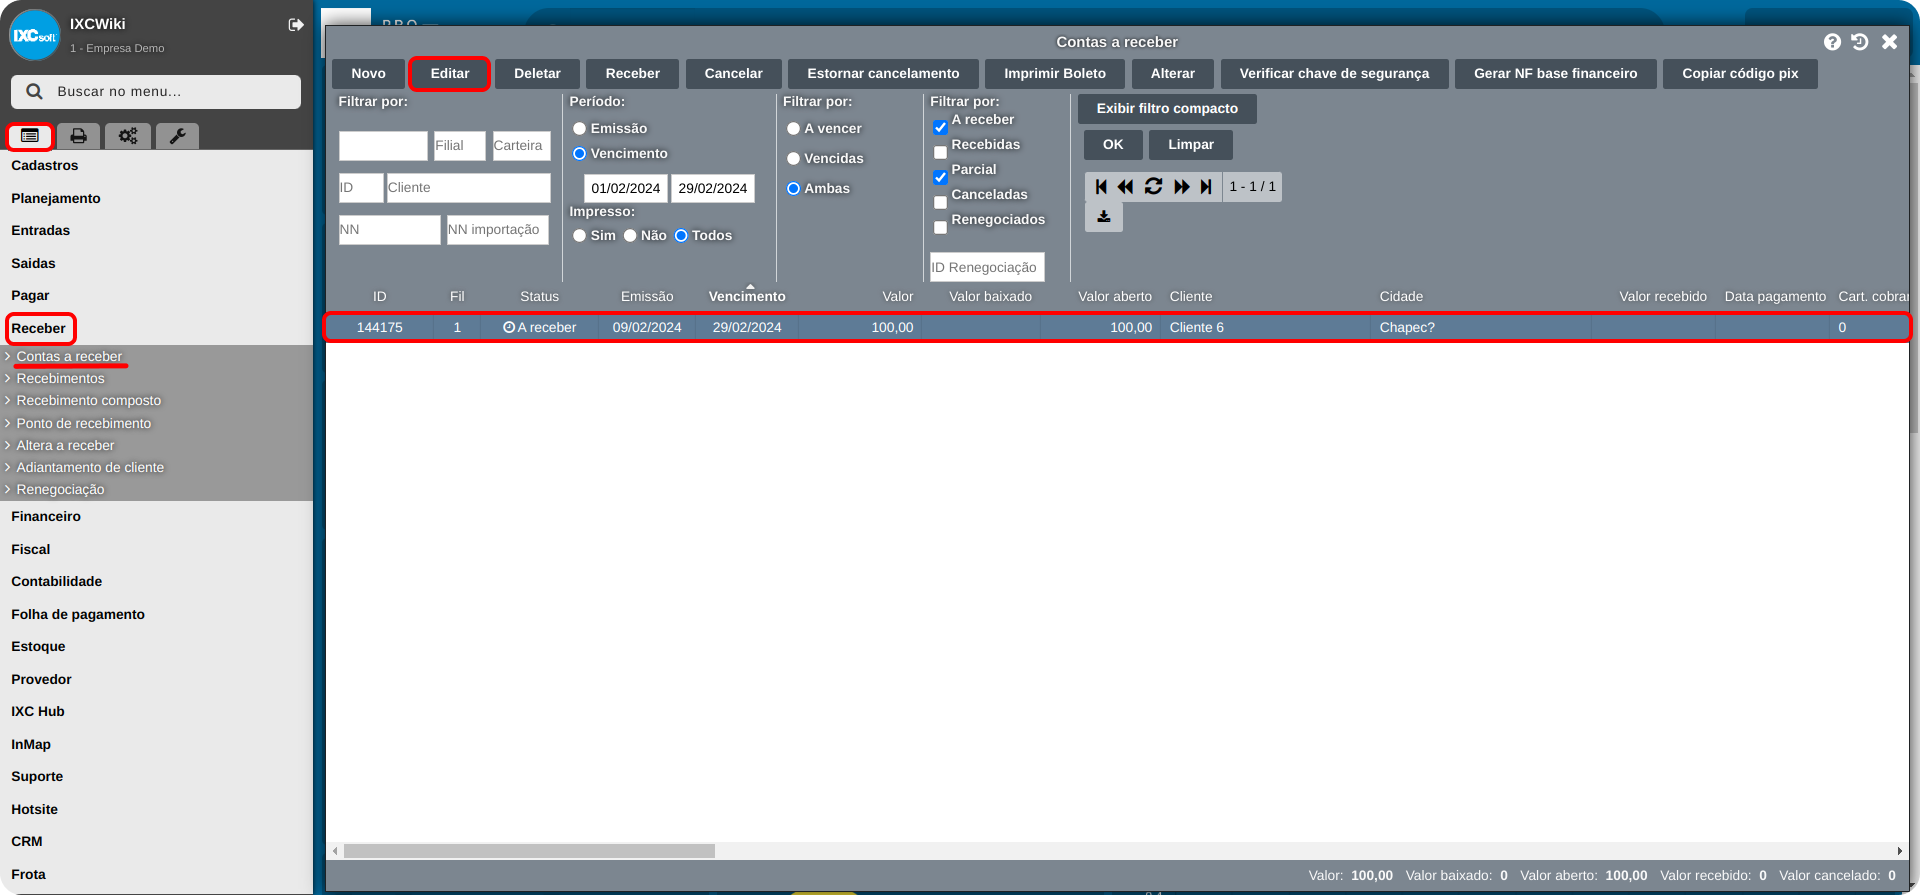Go to last page of results
This screenshot has width=1920, height=895.
click(x=1206, y=187)
